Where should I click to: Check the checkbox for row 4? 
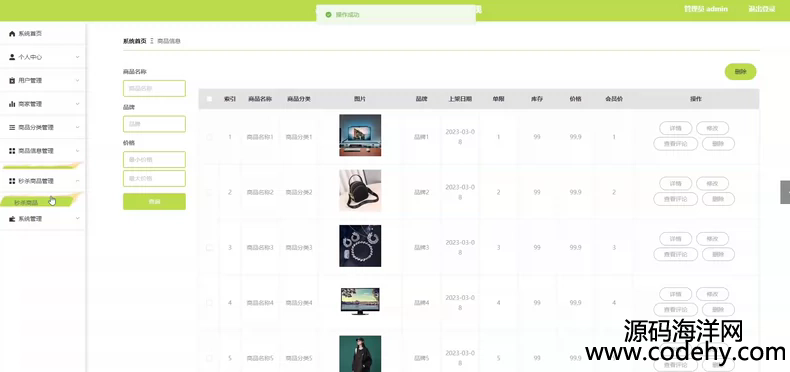210,303
